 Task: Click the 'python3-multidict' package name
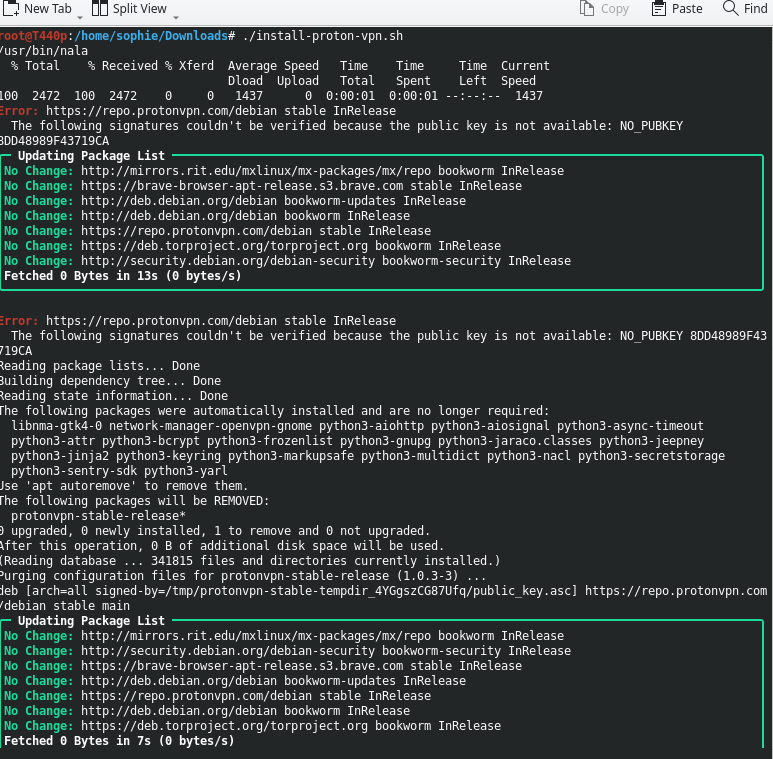tap(420, 456)
